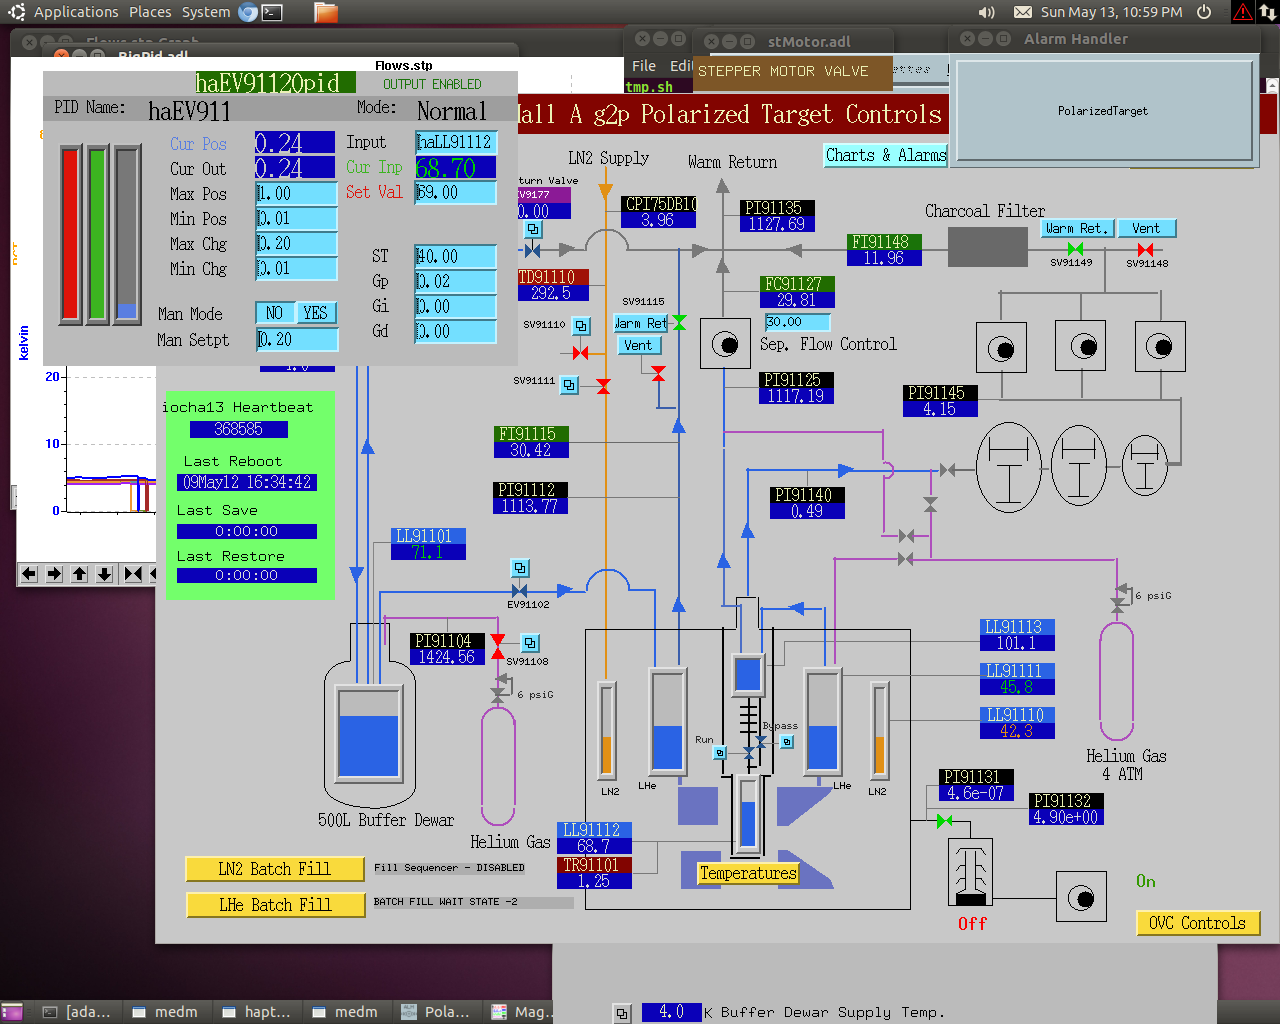The height and width of the screenshot is (1024, 1280).
Task: Click the LHe Batch Fill button
Action: pos(275,905)
